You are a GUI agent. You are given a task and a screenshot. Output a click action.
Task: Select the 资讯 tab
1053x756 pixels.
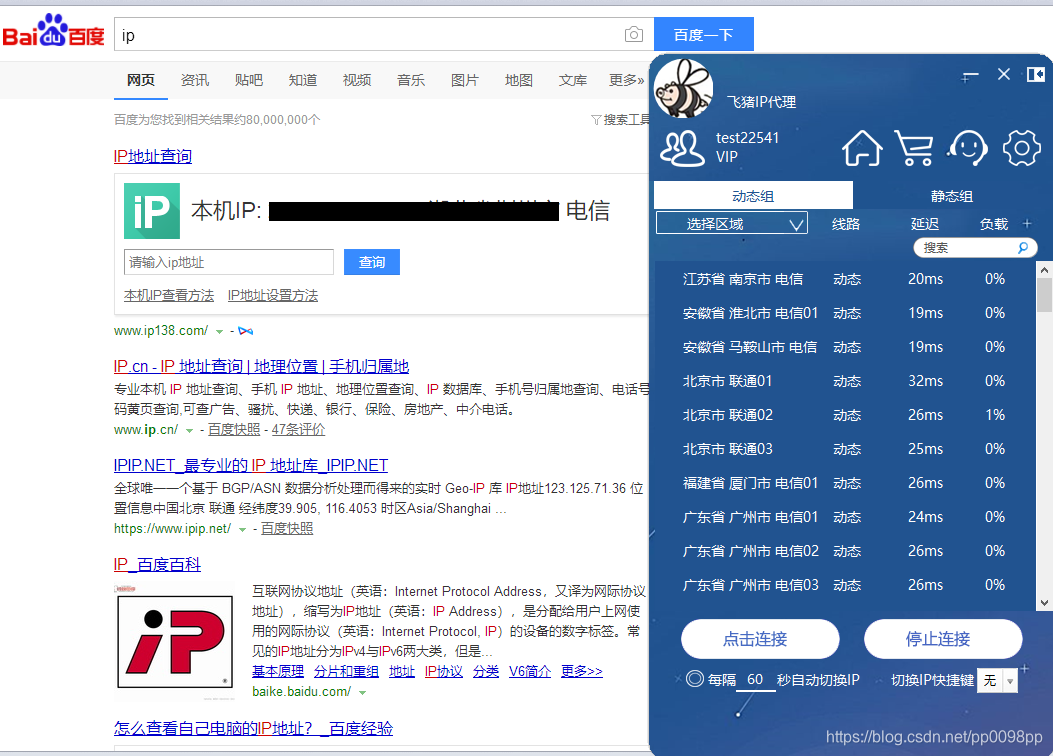tap(195, 80)
